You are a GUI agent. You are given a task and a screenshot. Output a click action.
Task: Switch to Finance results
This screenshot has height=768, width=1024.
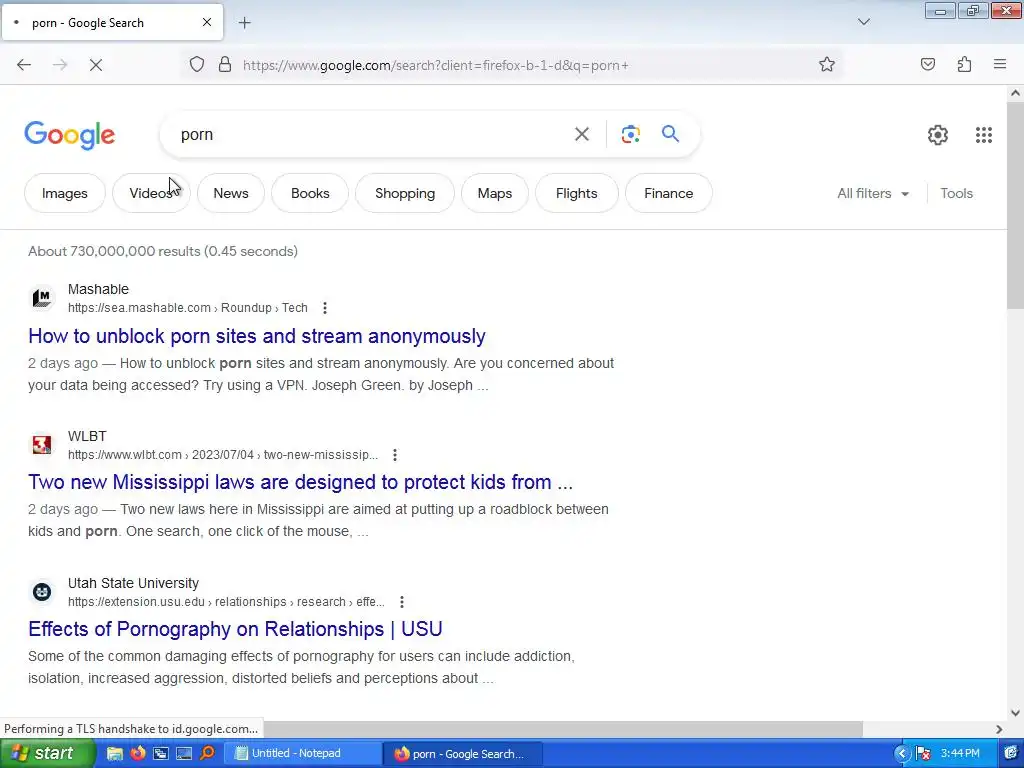(669, 193)
